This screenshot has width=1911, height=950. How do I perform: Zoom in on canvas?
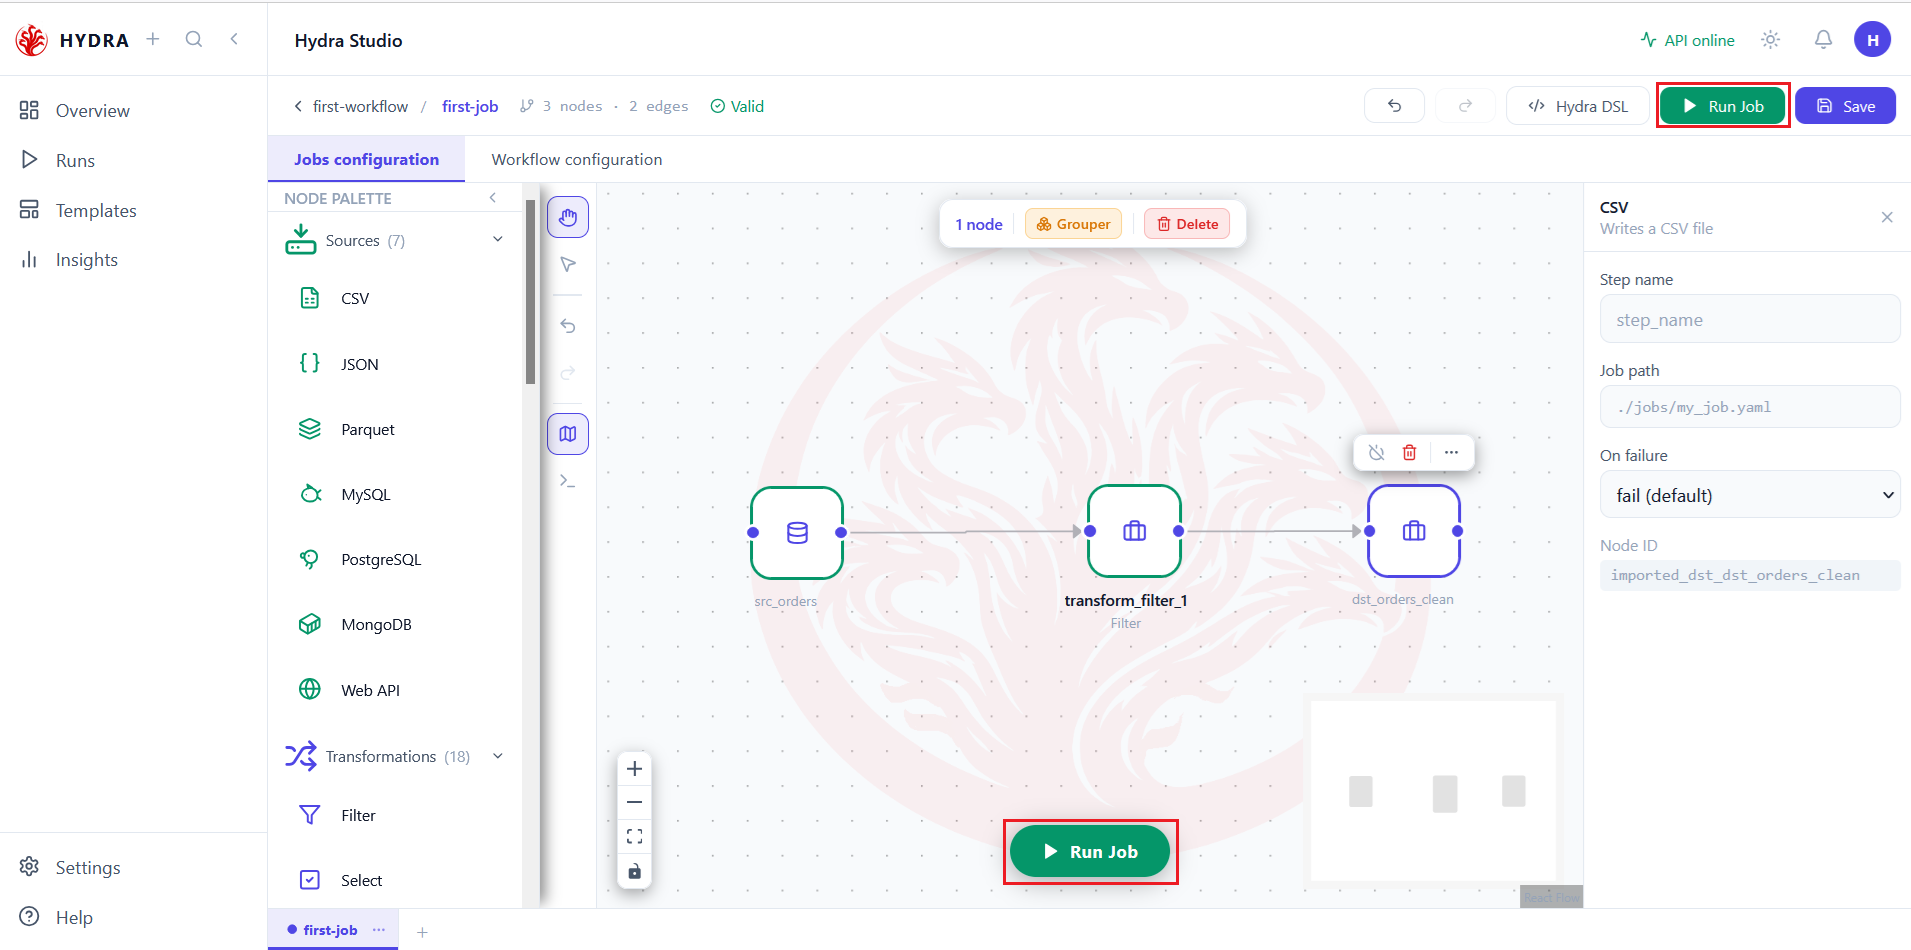(x=634, y=769)
